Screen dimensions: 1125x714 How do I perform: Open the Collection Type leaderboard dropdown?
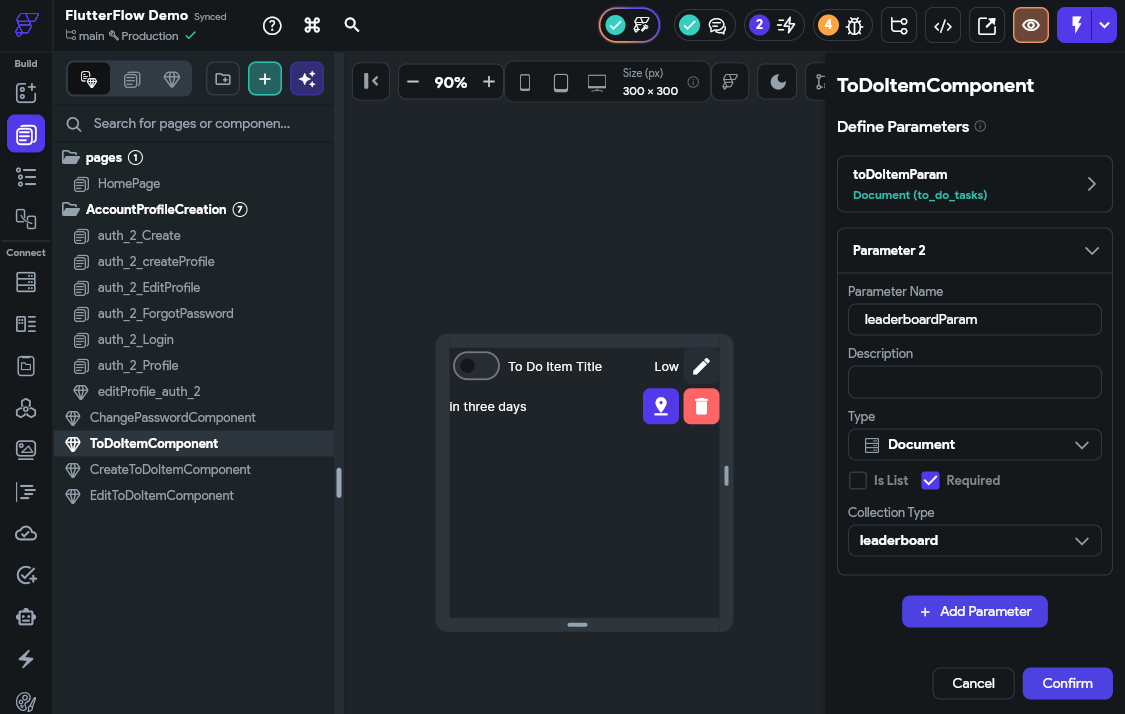(974, 540)
